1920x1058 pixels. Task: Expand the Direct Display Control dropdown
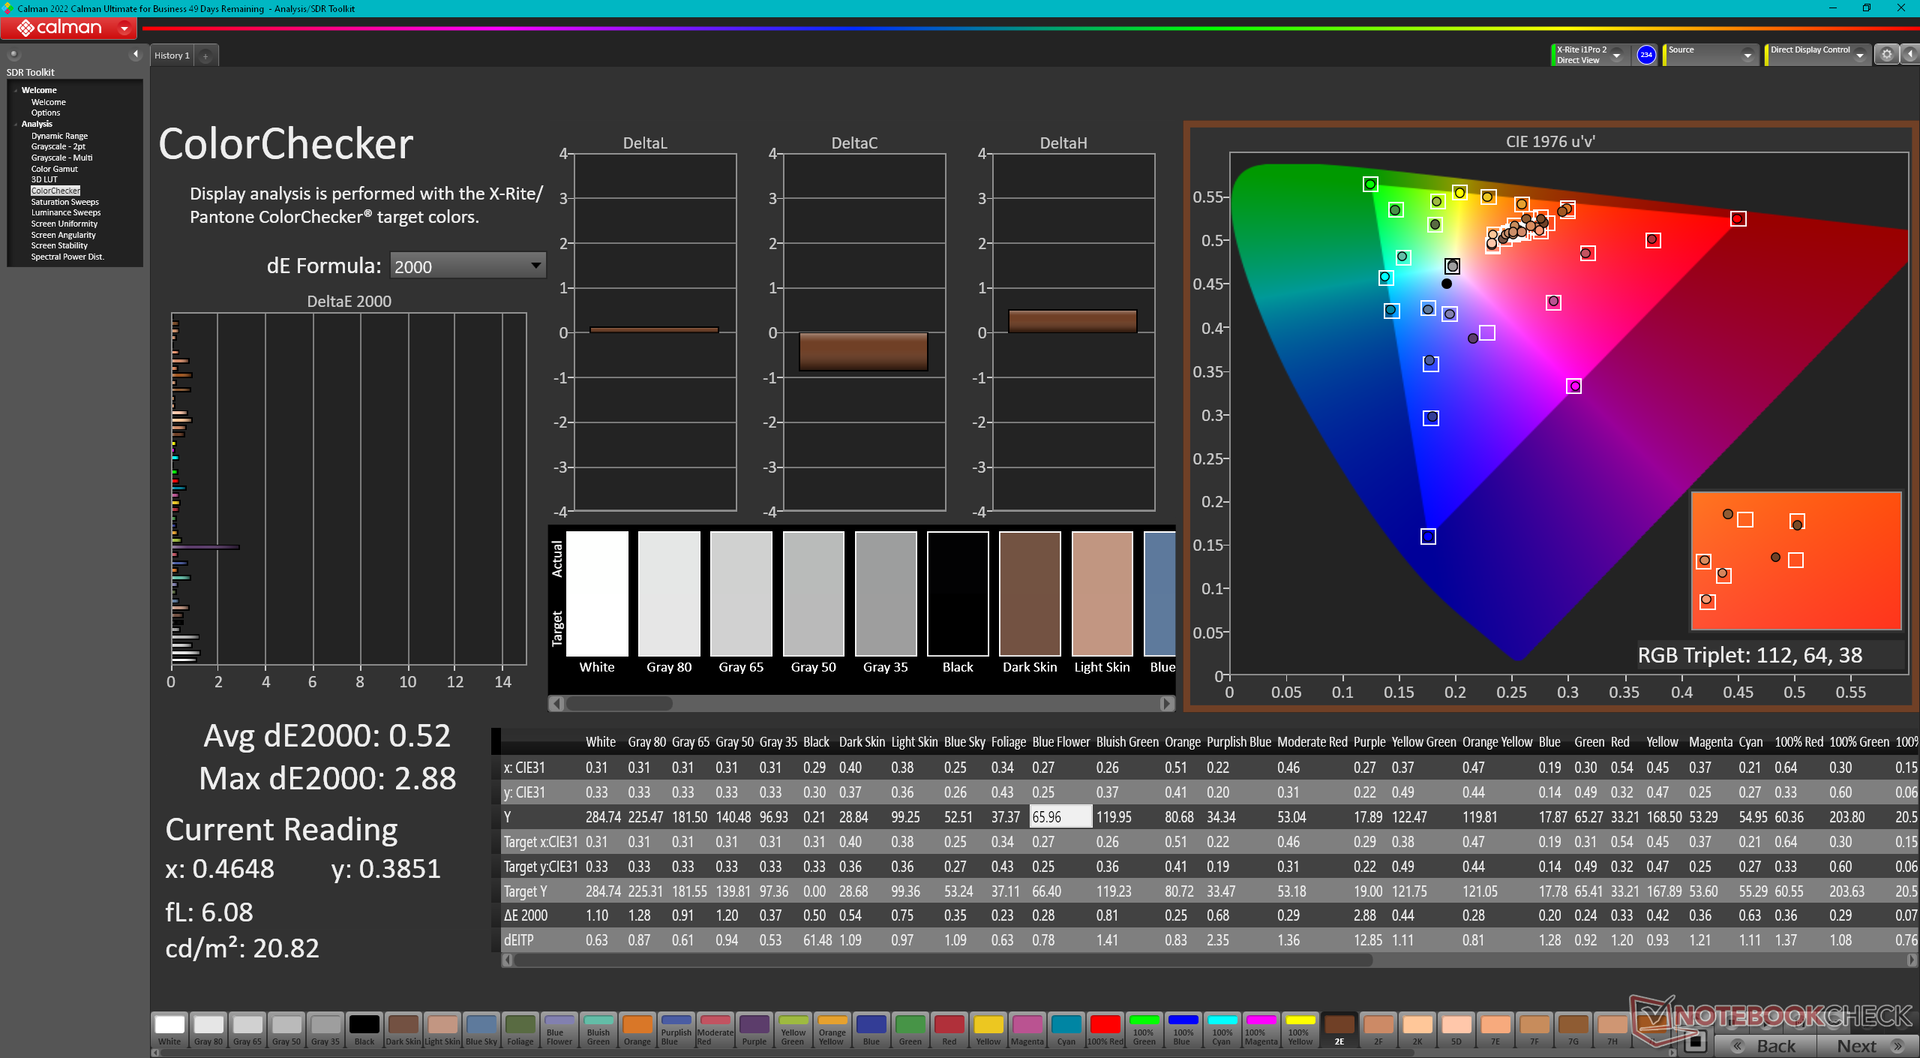[x=1859, y=56]
